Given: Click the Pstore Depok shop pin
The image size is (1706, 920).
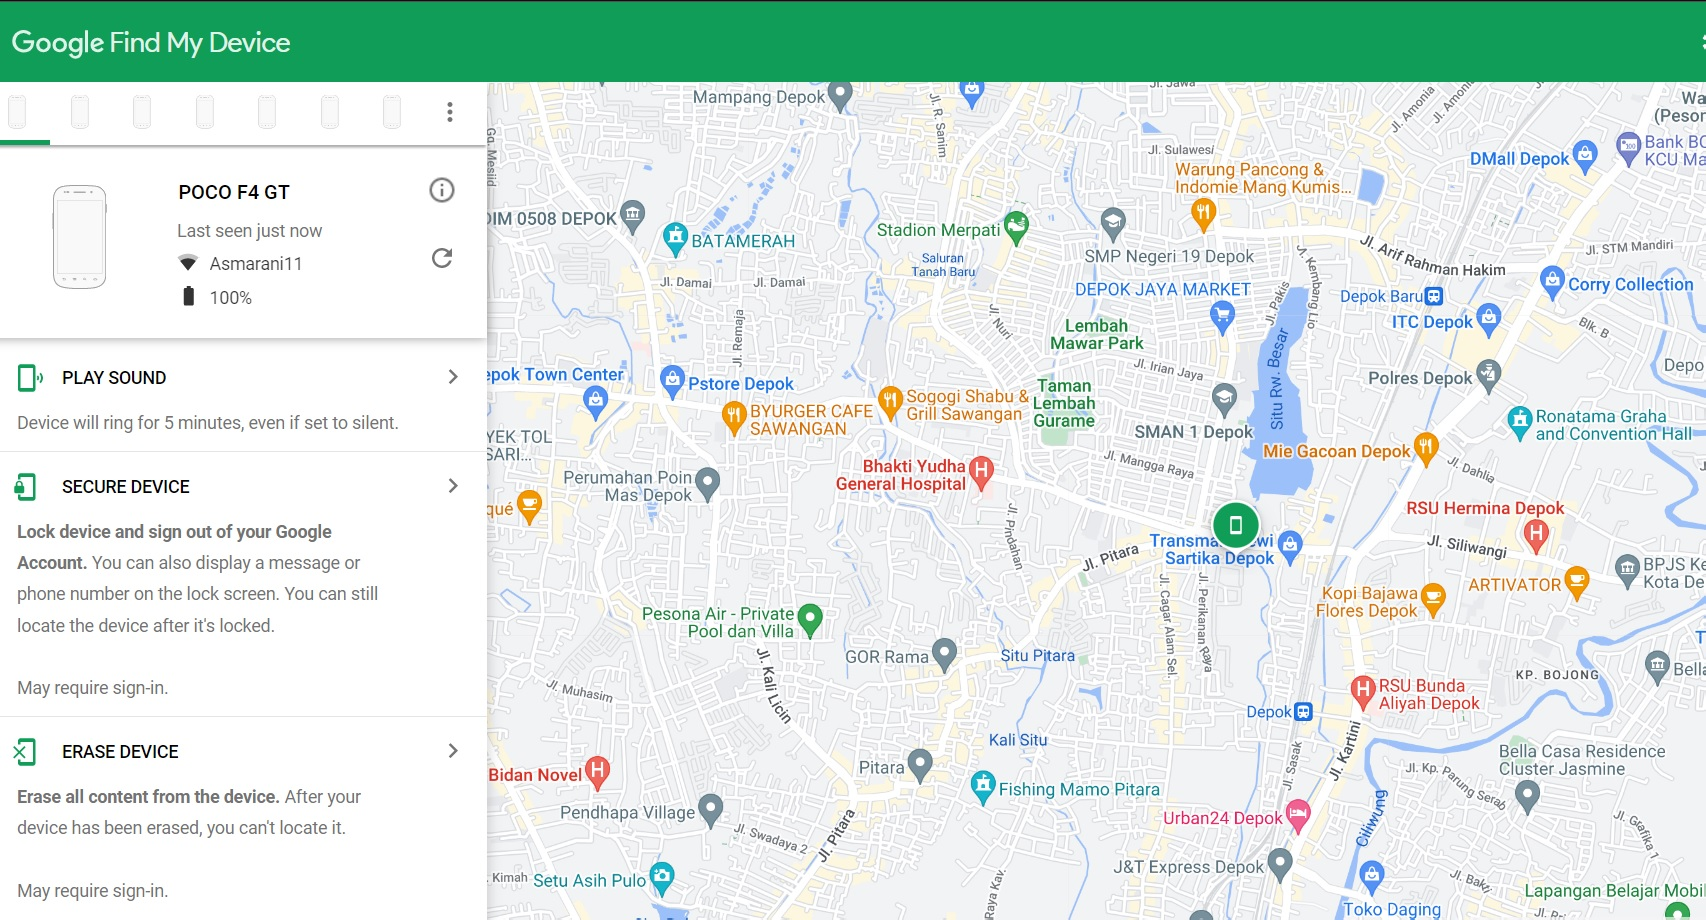Looking at the screenshot, I should coord(673,382).
